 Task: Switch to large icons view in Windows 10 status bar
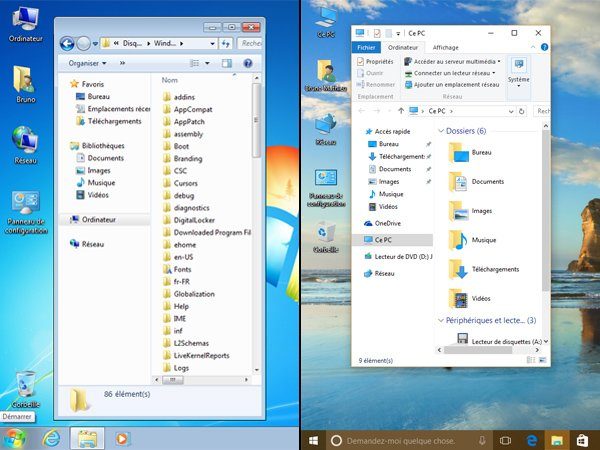[x=543, y=360]
